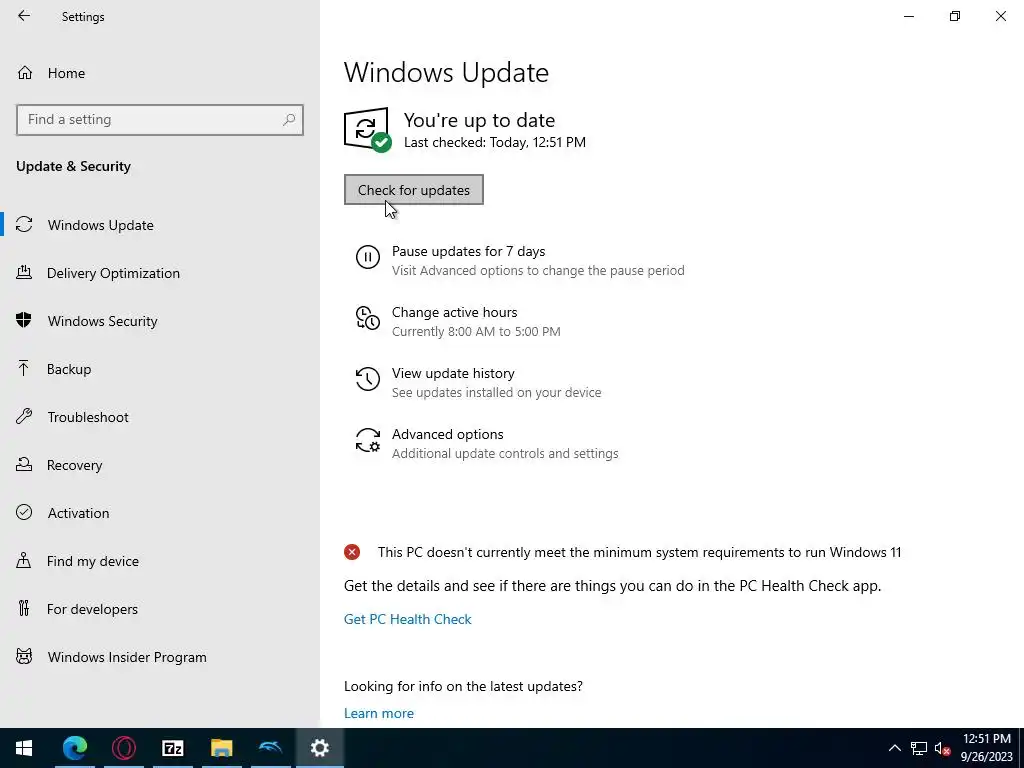Click the network icon in system tray
Image resolution: width=1024 pixels, height=768 pixels.
pos(919,748)
